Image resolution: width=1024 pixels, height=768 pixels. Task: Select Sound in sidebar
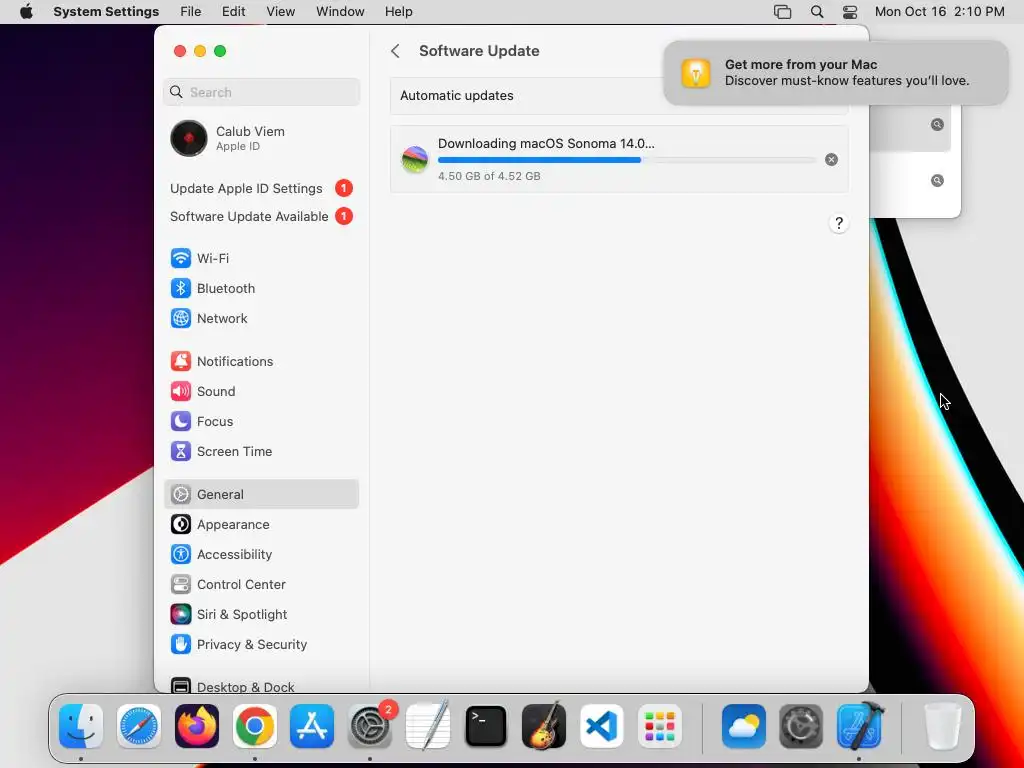click(x=261, y=391)
